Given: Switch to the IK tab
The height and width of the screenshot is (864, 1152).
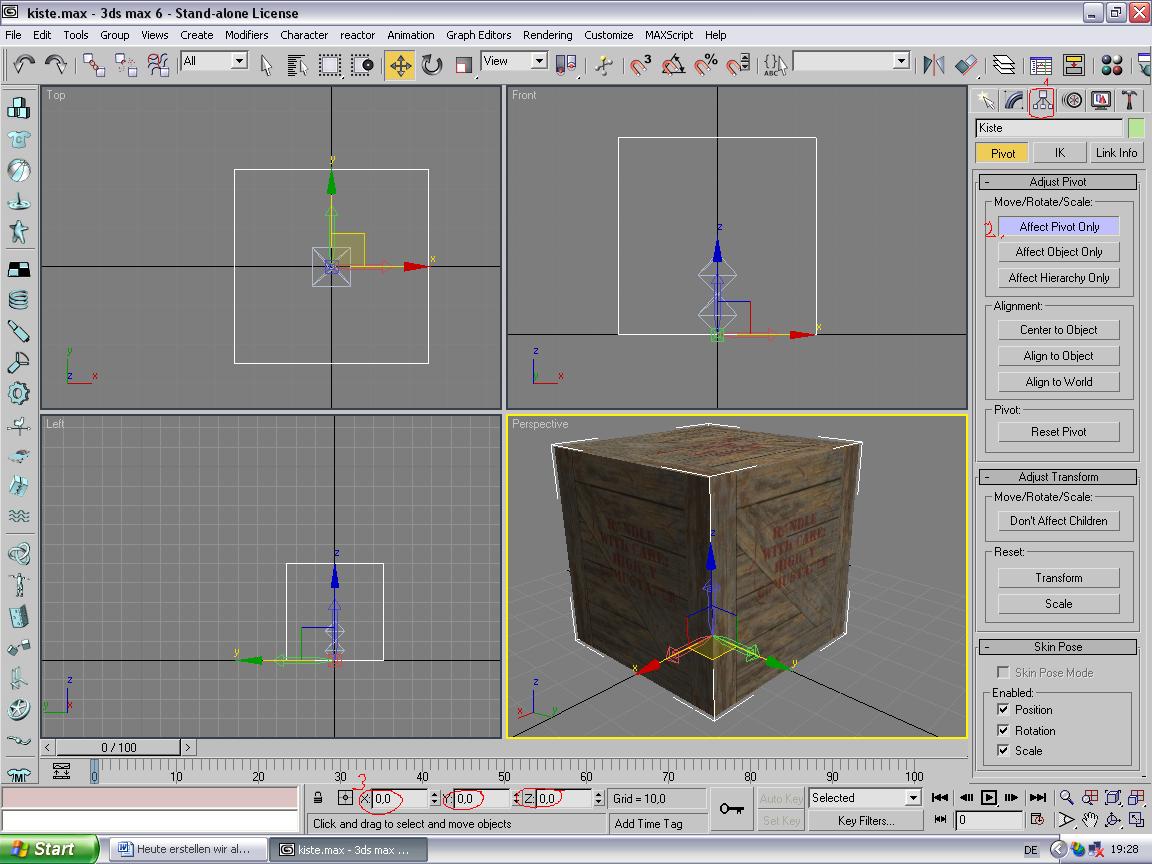Looking at the screenshot, I should 1059,153.
